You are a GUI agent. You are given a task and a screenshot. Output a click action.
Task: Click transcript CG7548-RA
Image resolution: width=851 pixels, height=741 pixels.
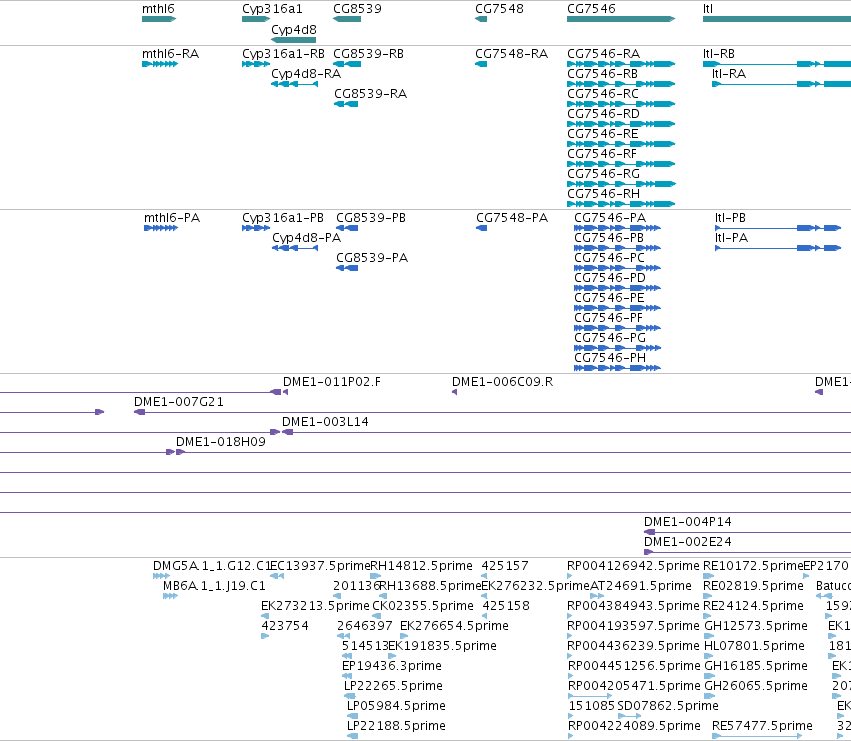click(x=481, y=64)
